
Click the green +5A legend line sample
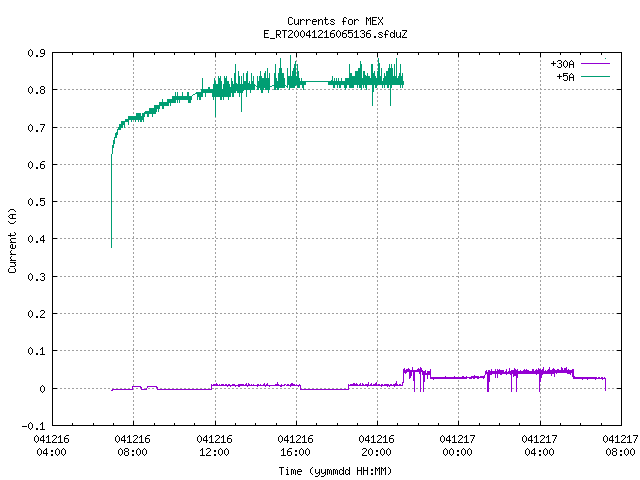595,76
